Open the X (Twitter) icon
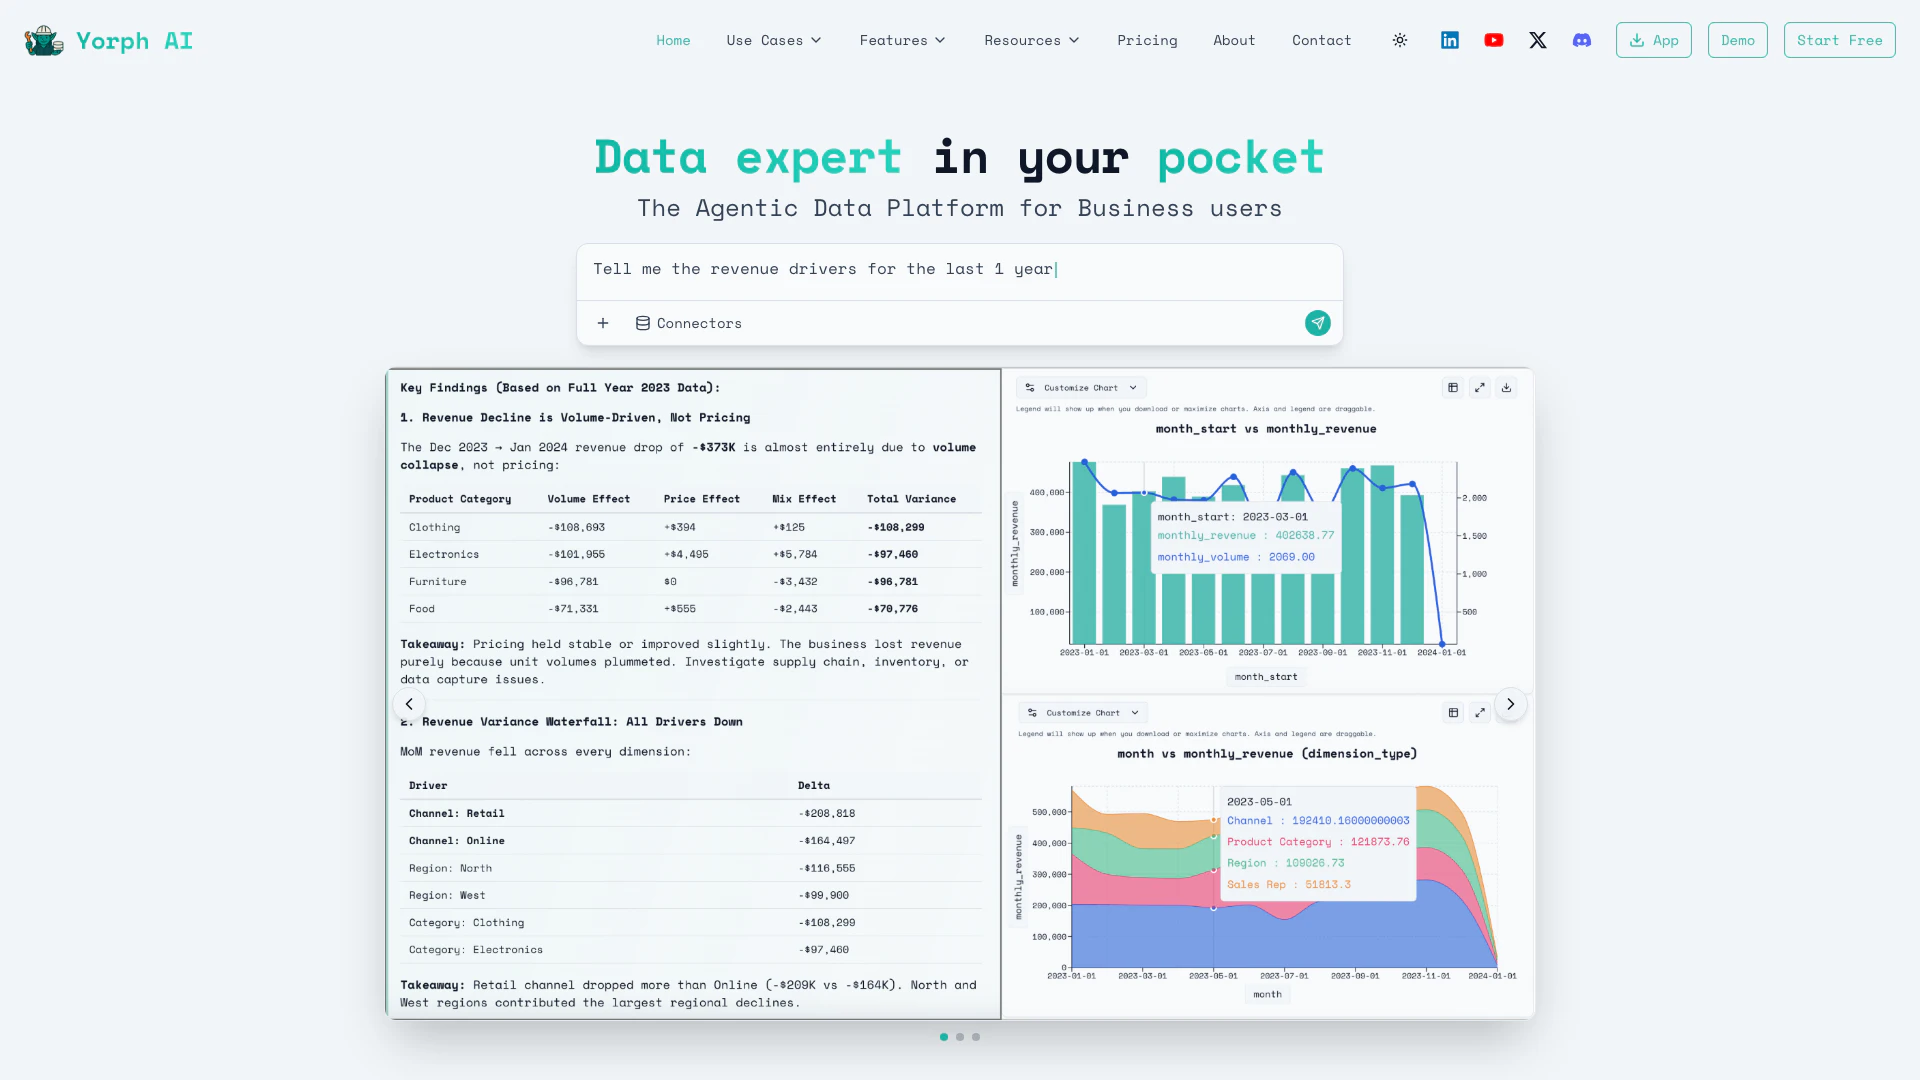The height and width of the screenshot is (1080, 1920). (1538, 40)
